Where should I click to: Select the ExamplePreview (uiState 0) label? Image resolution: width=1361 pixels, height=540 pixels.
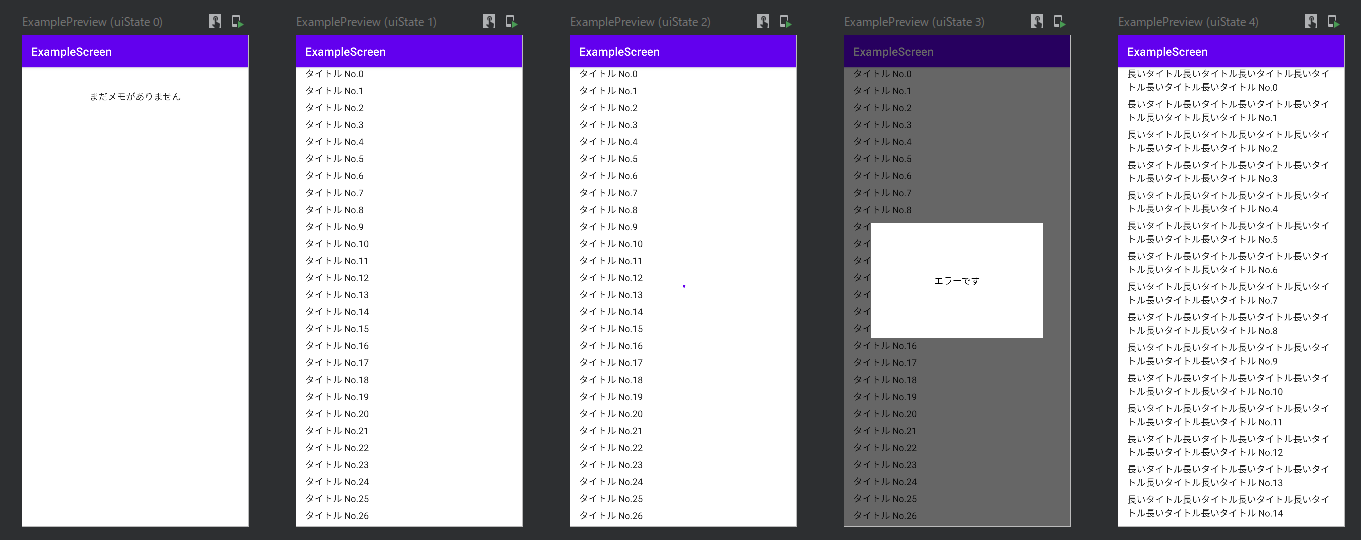pos(92,22)
